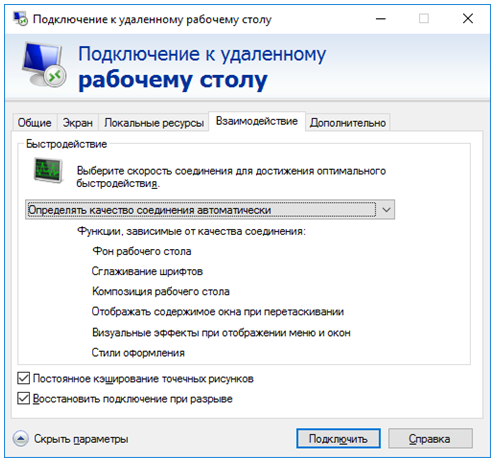Screen dimensions: 495x461
Task: Select the Определять качество соединения автоматически combo box
Action: (x=210, y=210)
